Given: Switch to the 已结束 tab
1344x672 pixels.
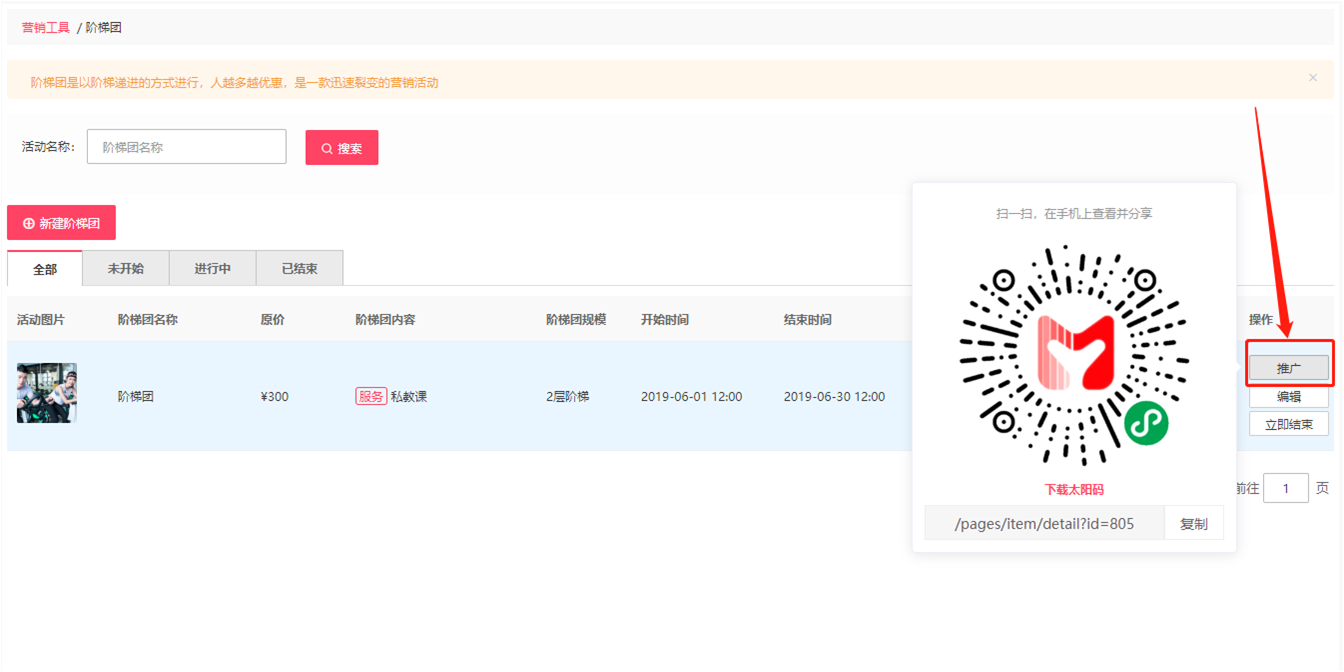Looking at the screenshot, I should click(x=300, y=269).
